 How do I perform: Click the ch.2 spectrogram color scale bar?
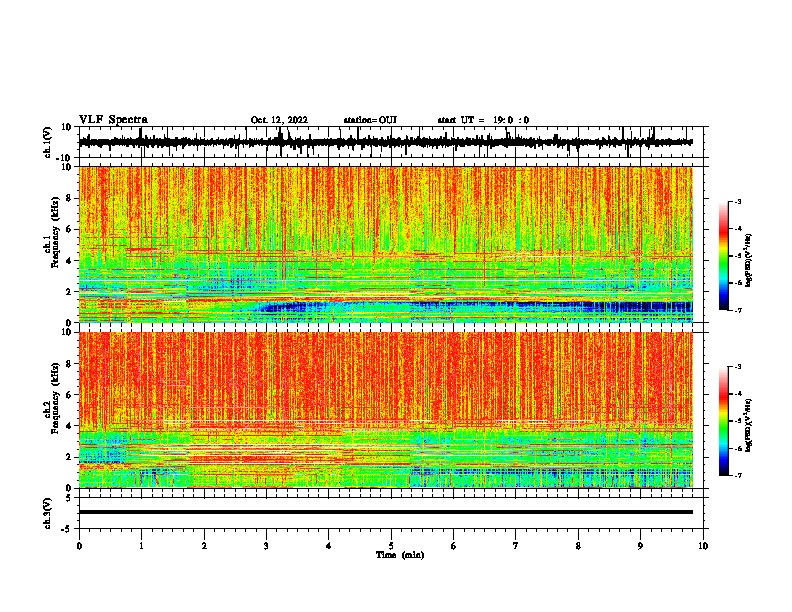coord(723,421)
